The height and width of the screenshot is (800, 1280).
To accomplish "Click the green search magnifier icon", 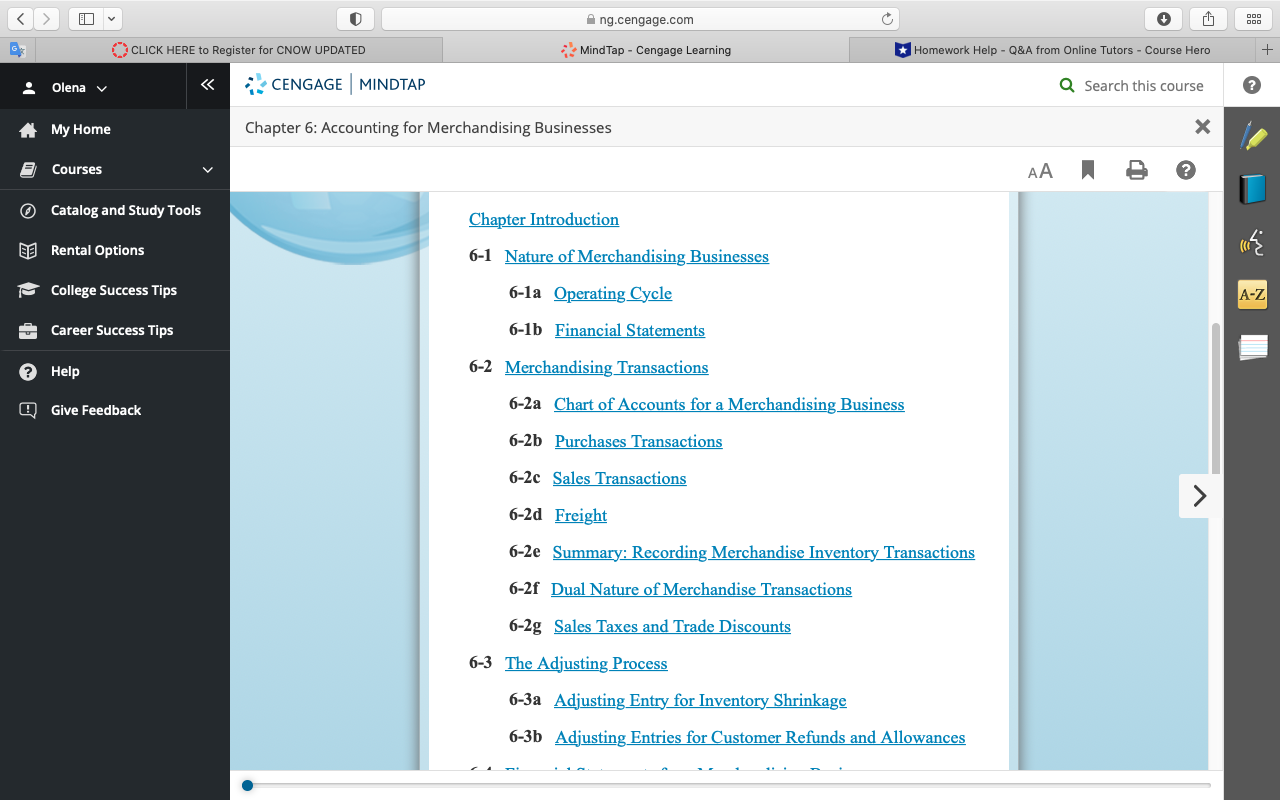I will point(1067,86).
